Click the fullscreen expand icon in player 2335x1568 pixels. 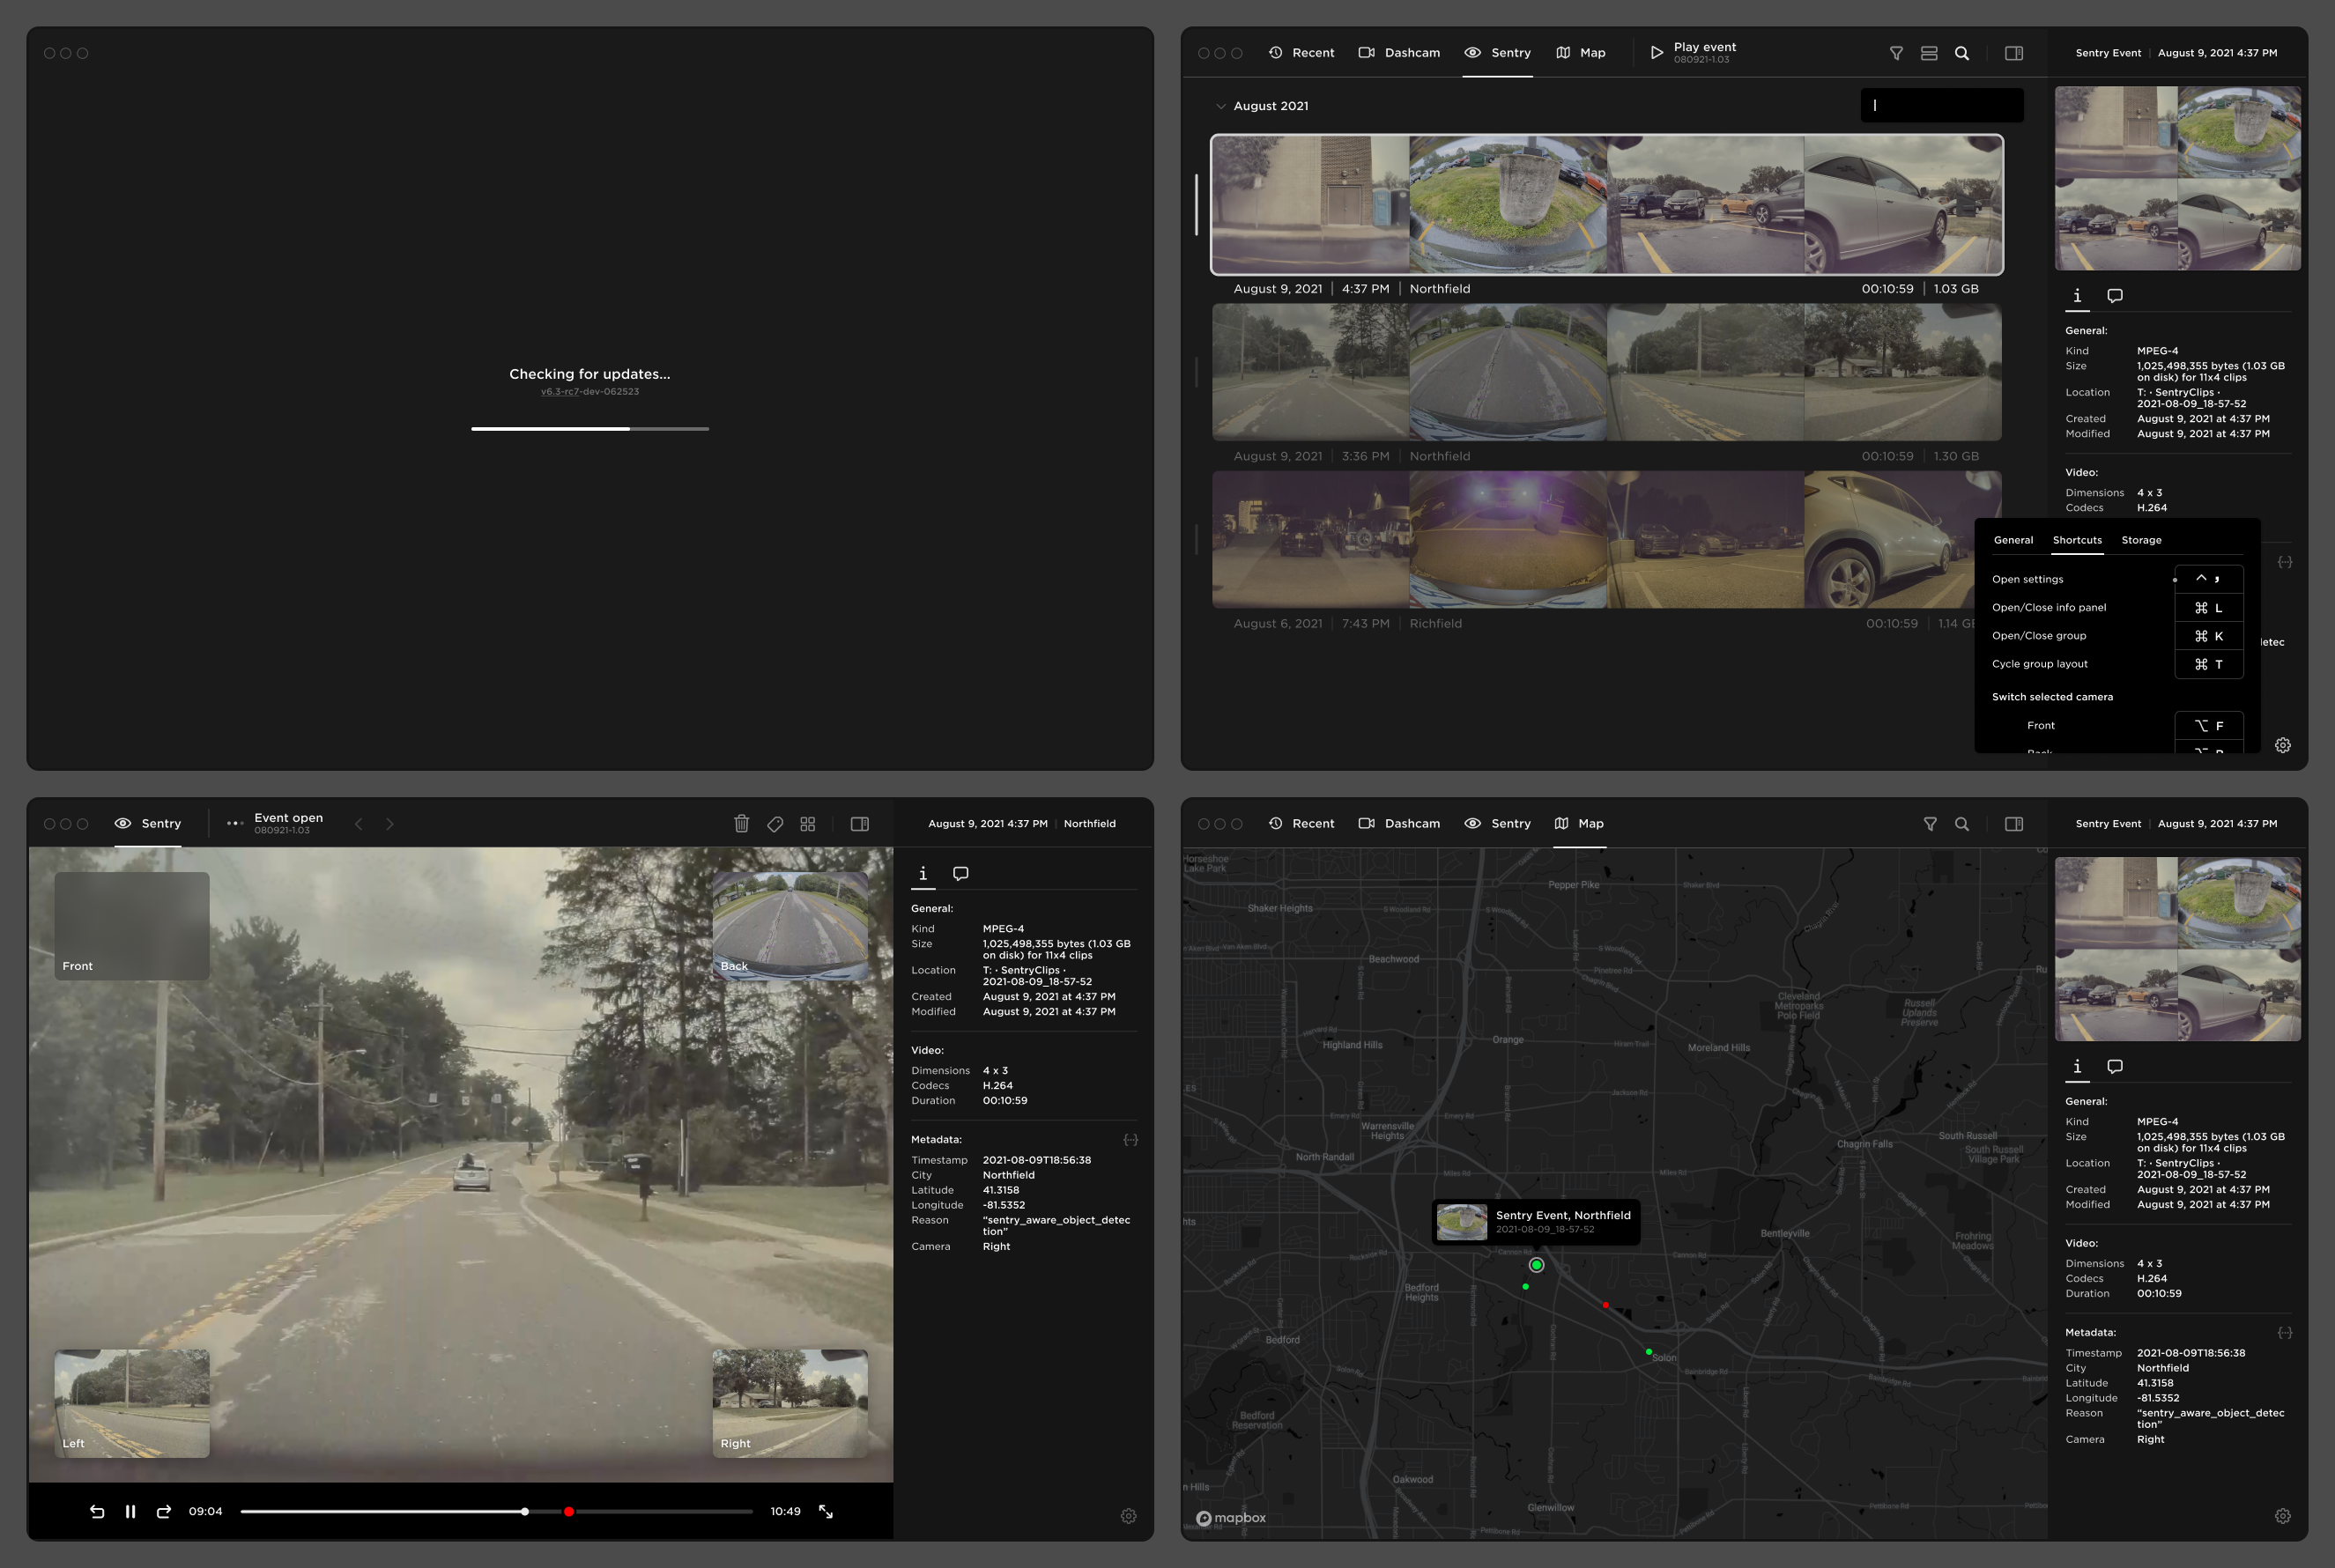(x=826, y=1511)
